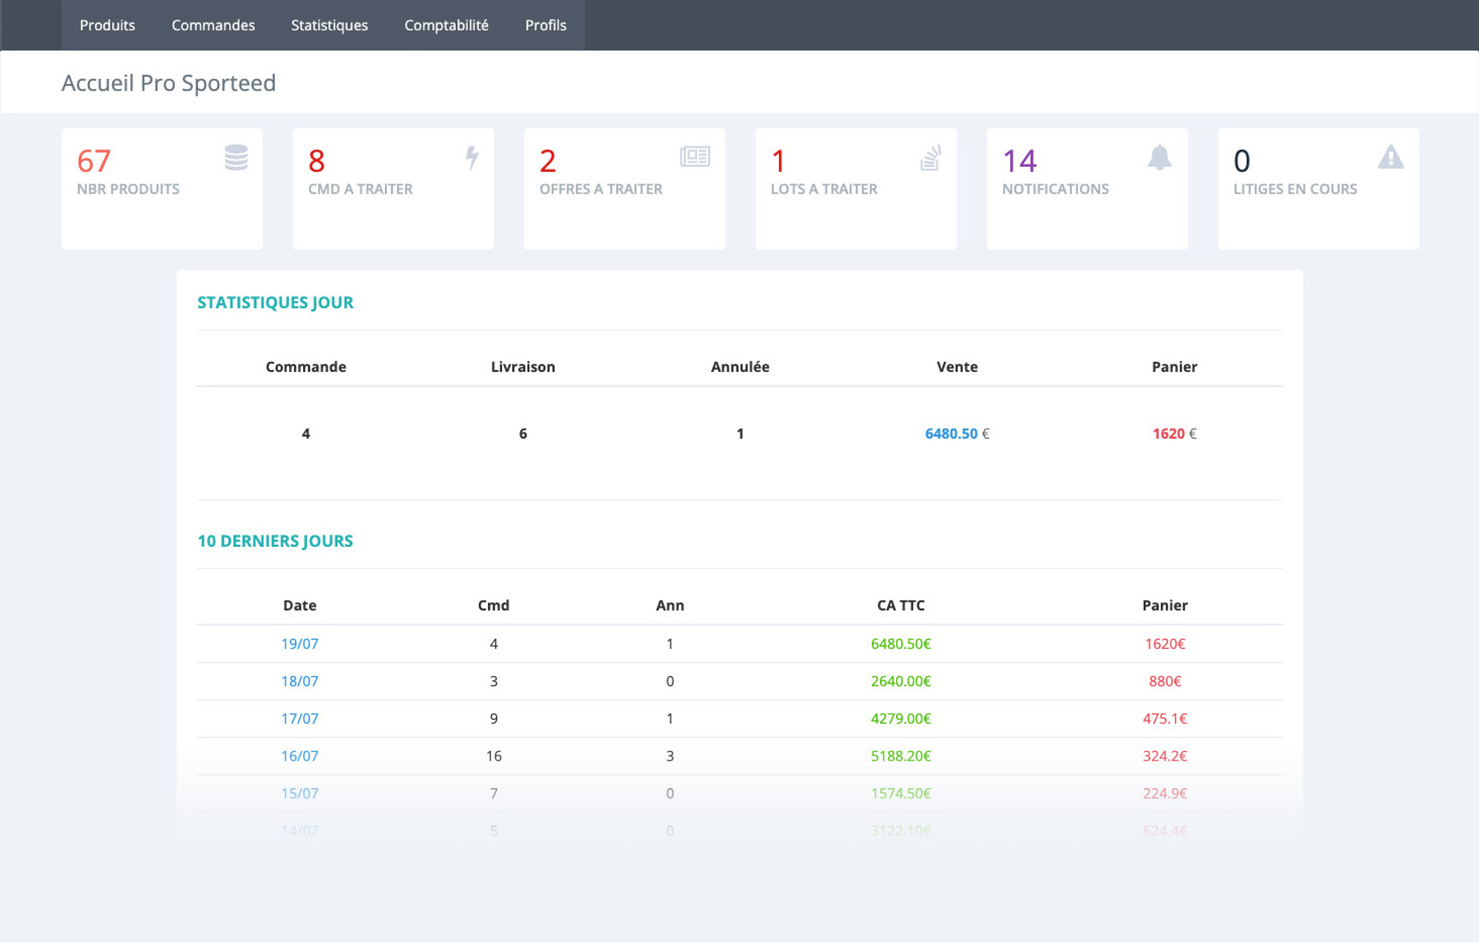Click the lightning bolt icon on orders card
The height and width of the screenshot is (942, 1479).
472,158
